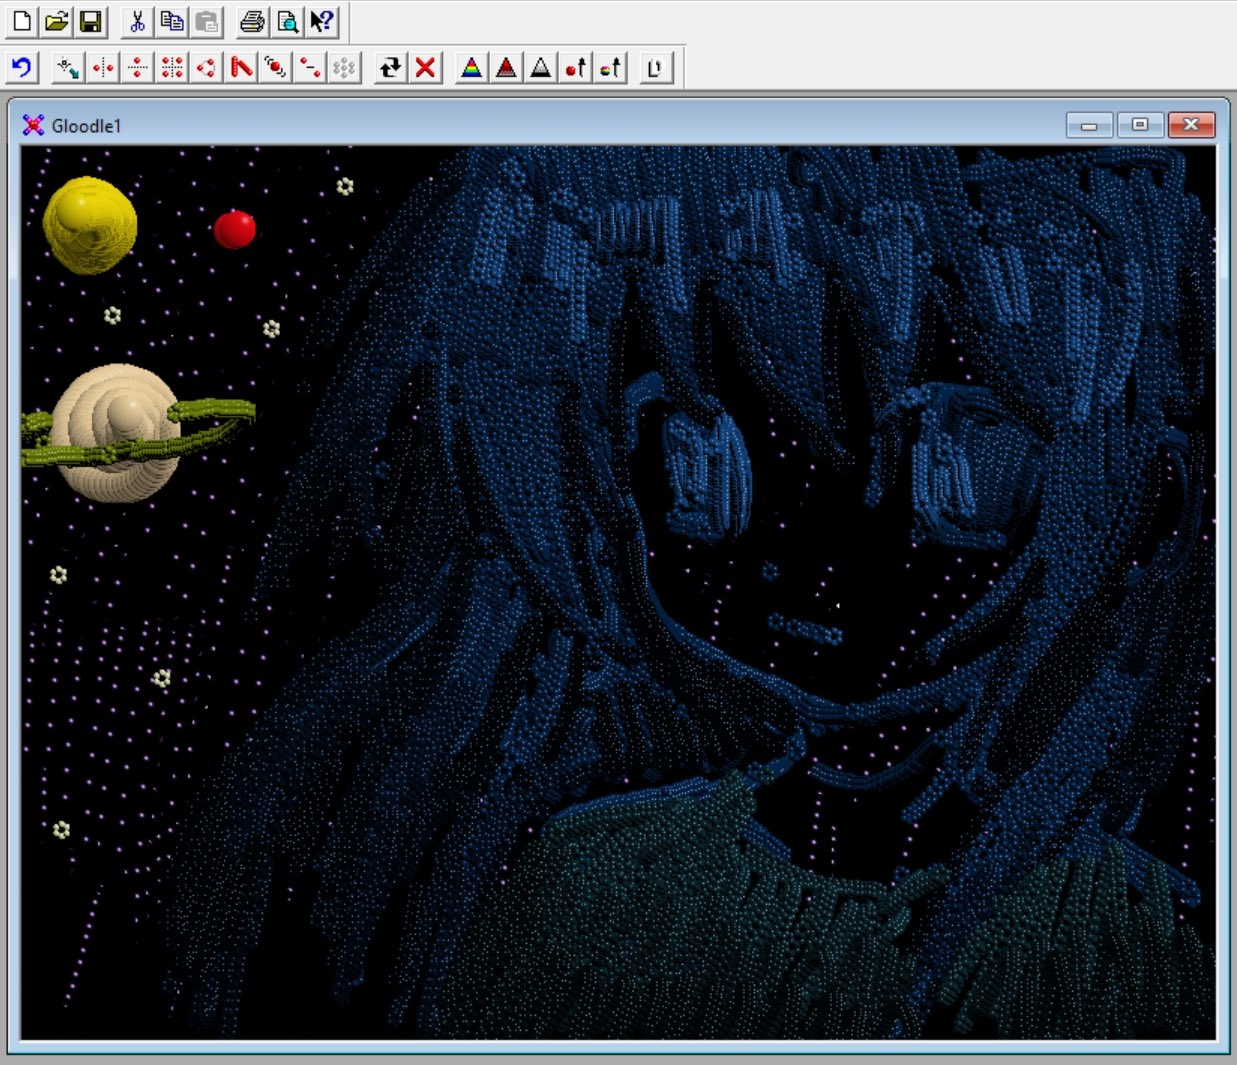Screen dimensions: 1237x1065
Task: Activate the context Help arrow-question icon
Action: pyautogui.click(x=321, y=21)
